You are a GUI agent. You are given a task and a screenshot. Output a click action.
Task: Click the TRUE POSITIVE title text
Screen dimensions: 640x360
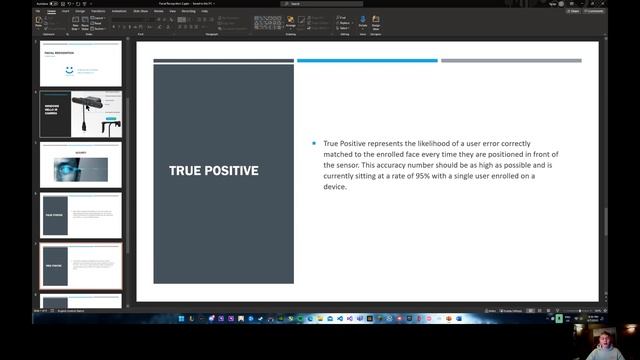tap(214, 171)
